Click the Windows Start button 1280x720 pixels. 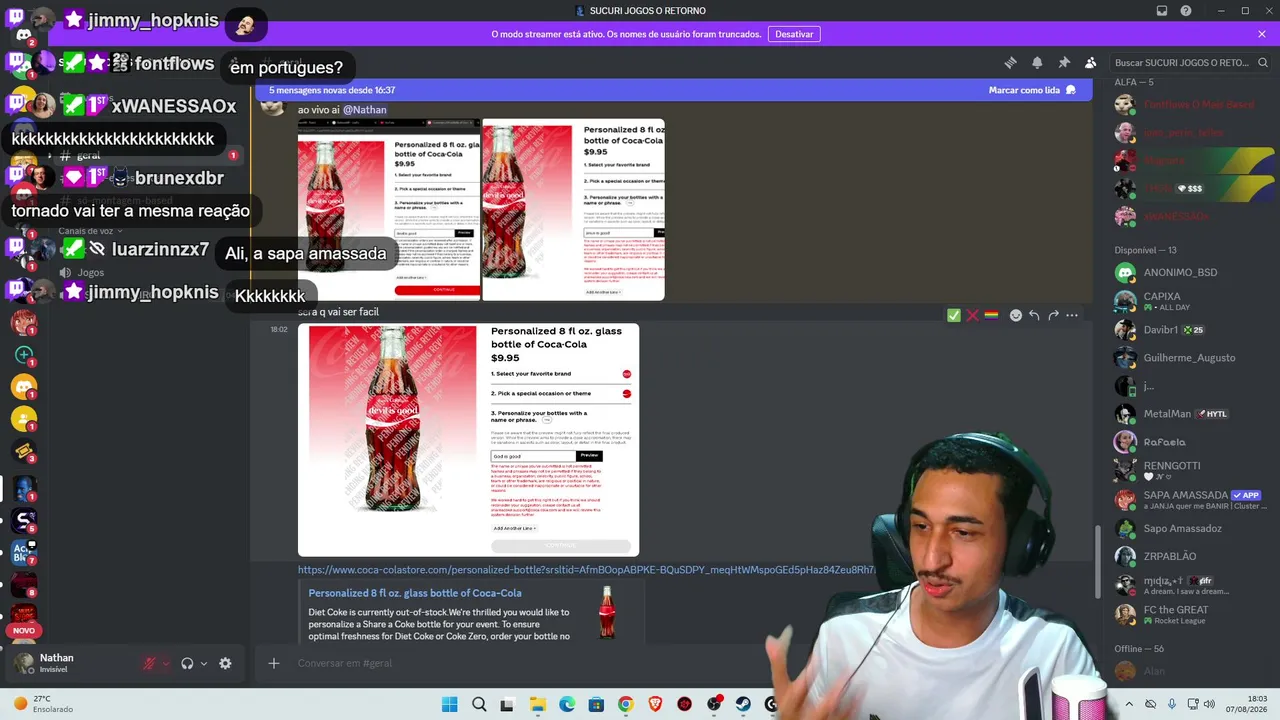pos(449,704)
